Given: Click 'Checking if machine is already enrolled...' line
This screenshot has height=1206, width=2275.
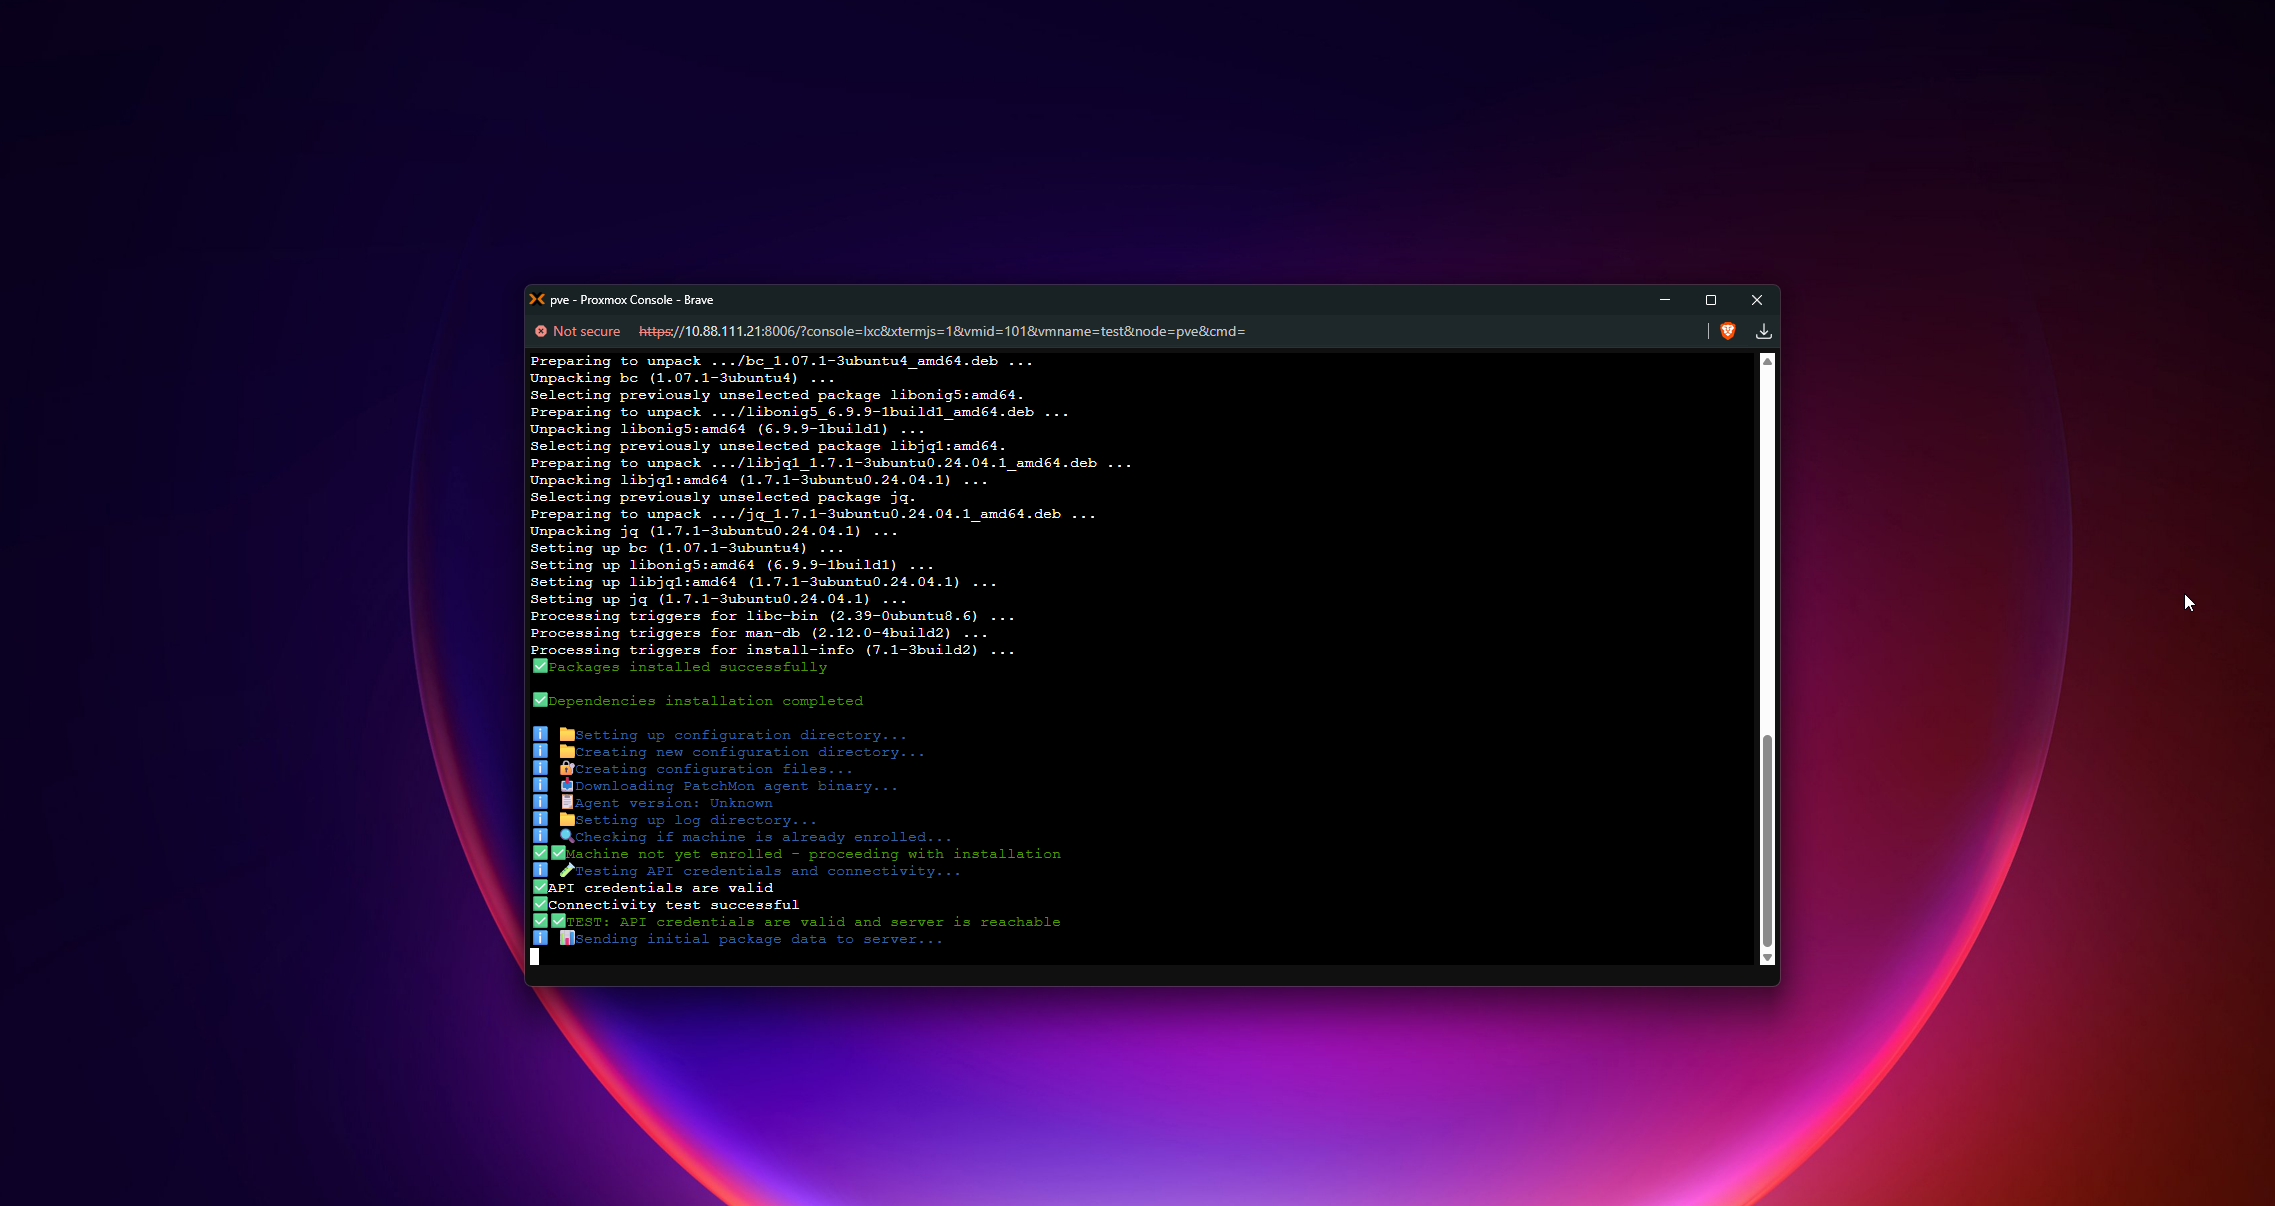Looking at the screenshot, I should (x=742, y=837).
